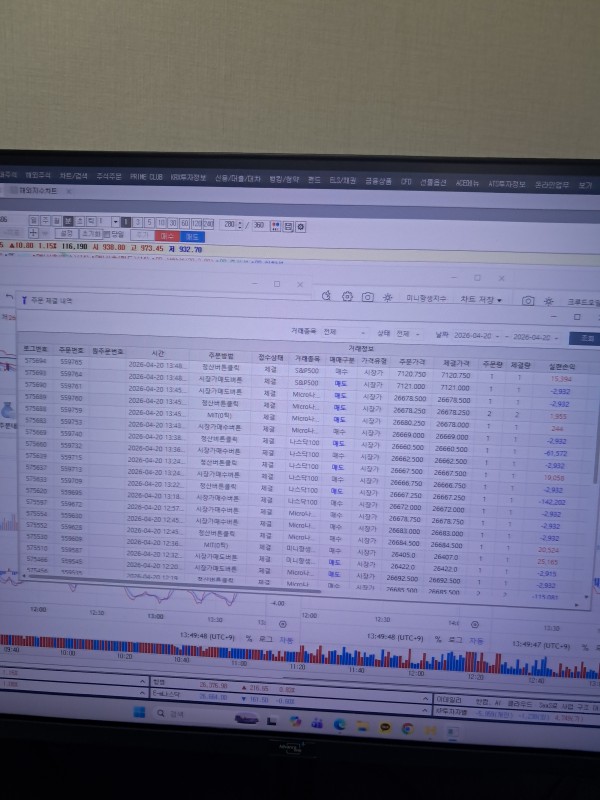Open the Windows Start menu

[139, 712]
